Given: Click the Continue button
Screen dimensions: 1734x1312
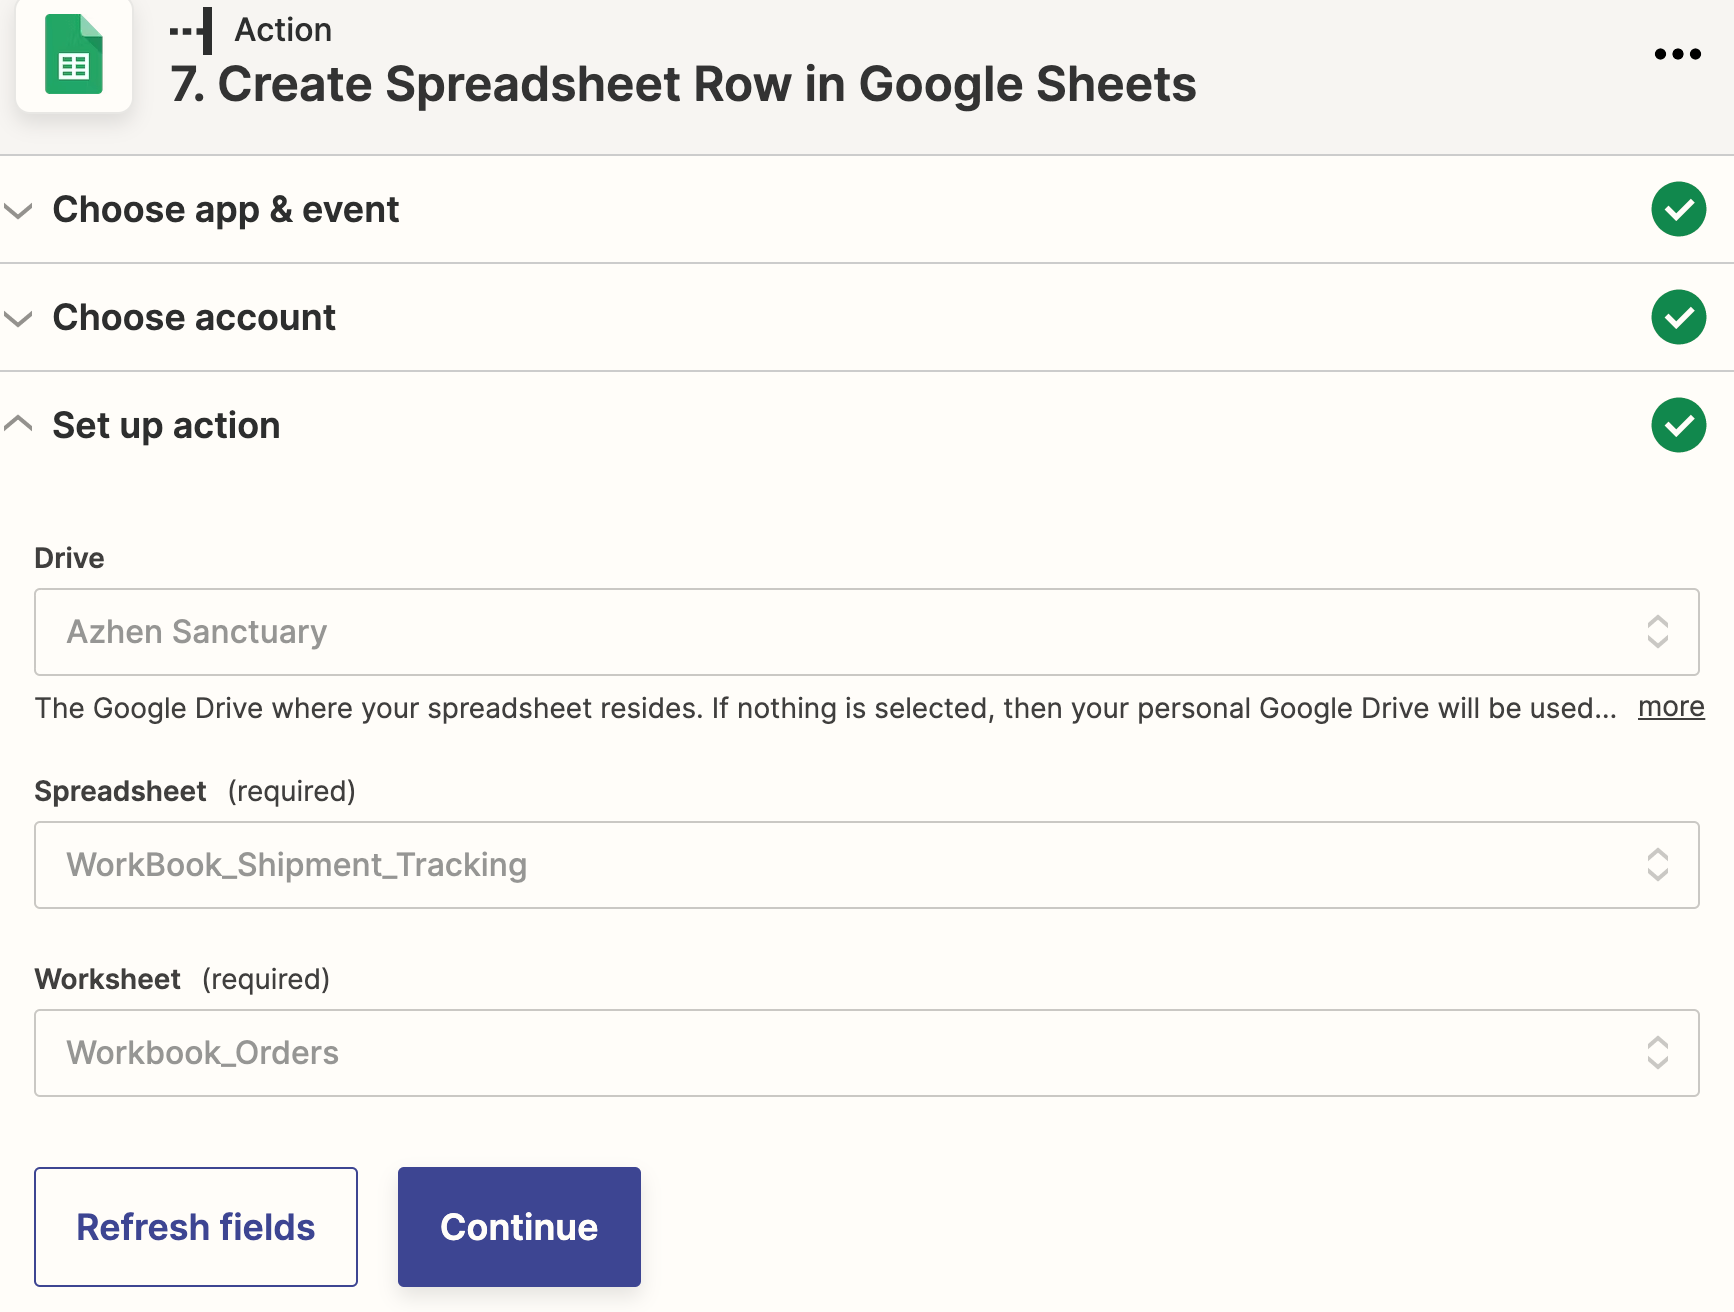Looking at the screenshot, I should 519,1227.
